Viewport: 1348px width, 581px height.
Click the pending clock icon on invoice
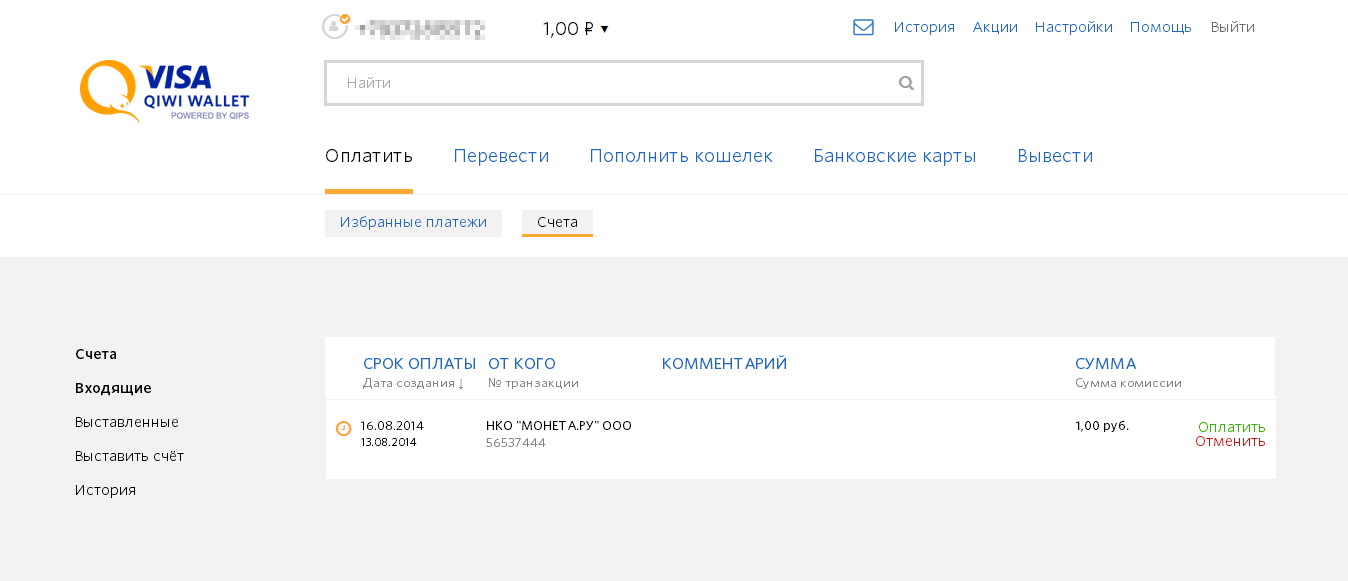click(343, 428)
